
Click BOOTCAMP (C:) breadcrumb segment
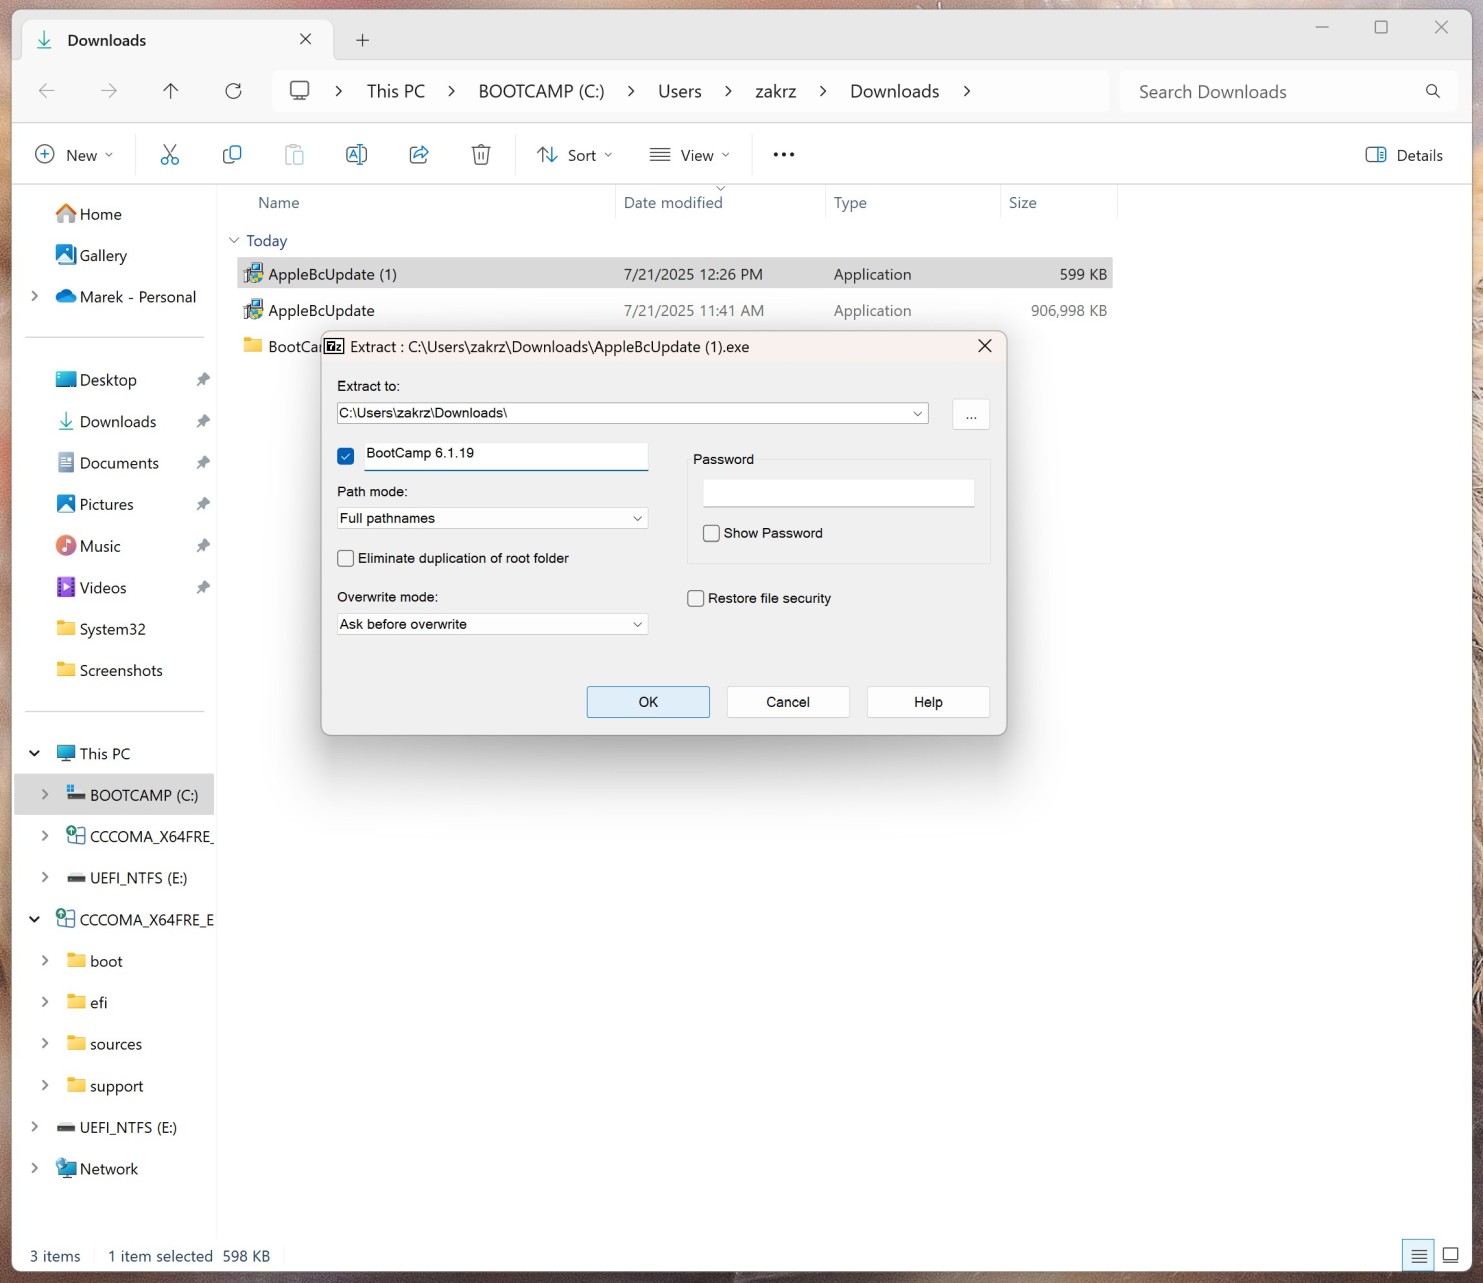click(541, 91)
